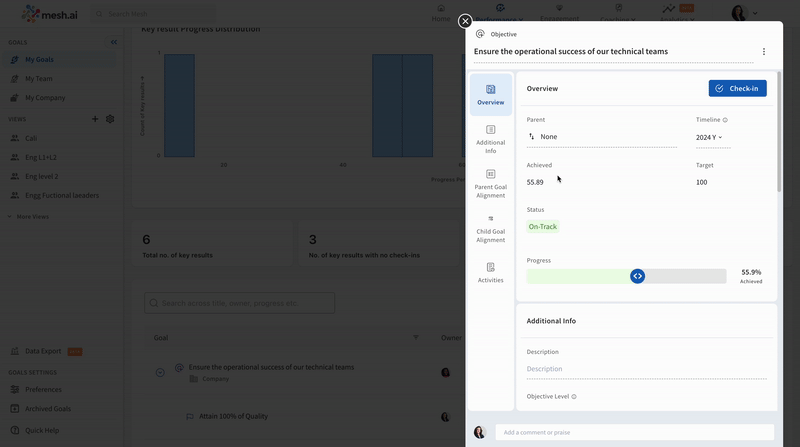Open the Child Goal Alignment tab
Viewport: 800px width, 447px height.
click(x=490, y=228)
